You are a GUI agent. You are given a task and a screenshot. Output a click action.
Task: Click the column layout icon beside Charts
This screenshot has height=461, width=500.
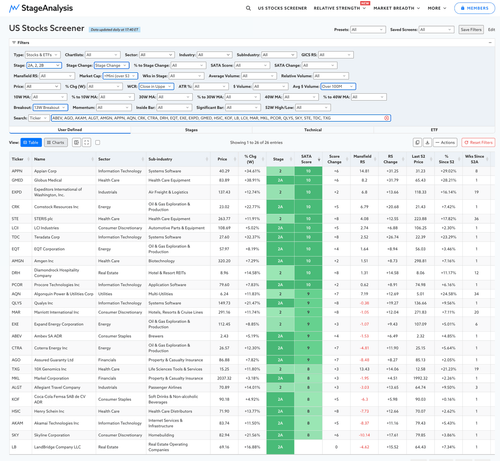click(x=76, y=143)
